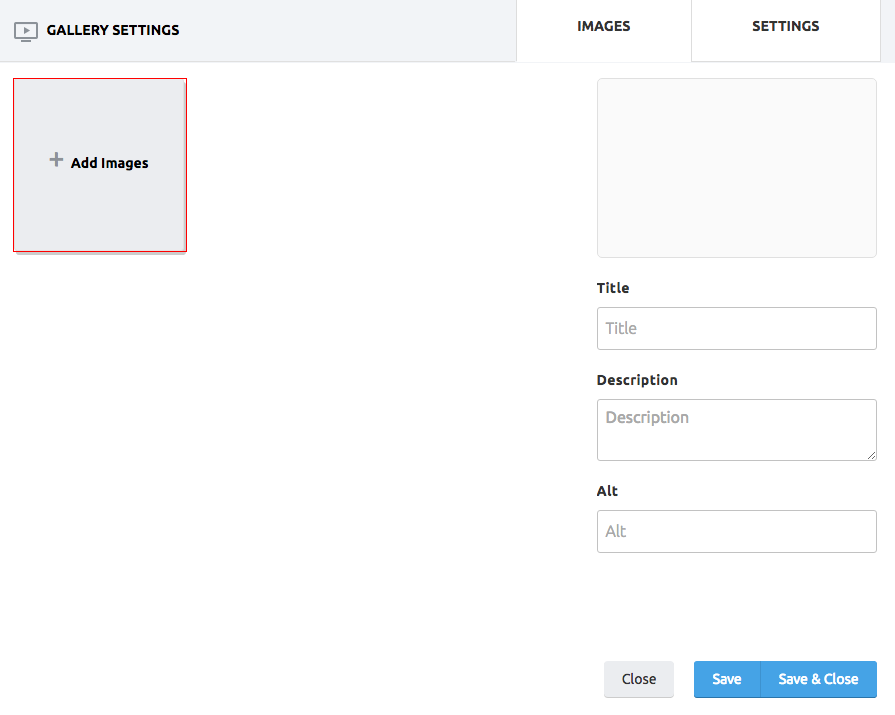Click the Add Images tile
895x715 pixels.
pos(100,165)
